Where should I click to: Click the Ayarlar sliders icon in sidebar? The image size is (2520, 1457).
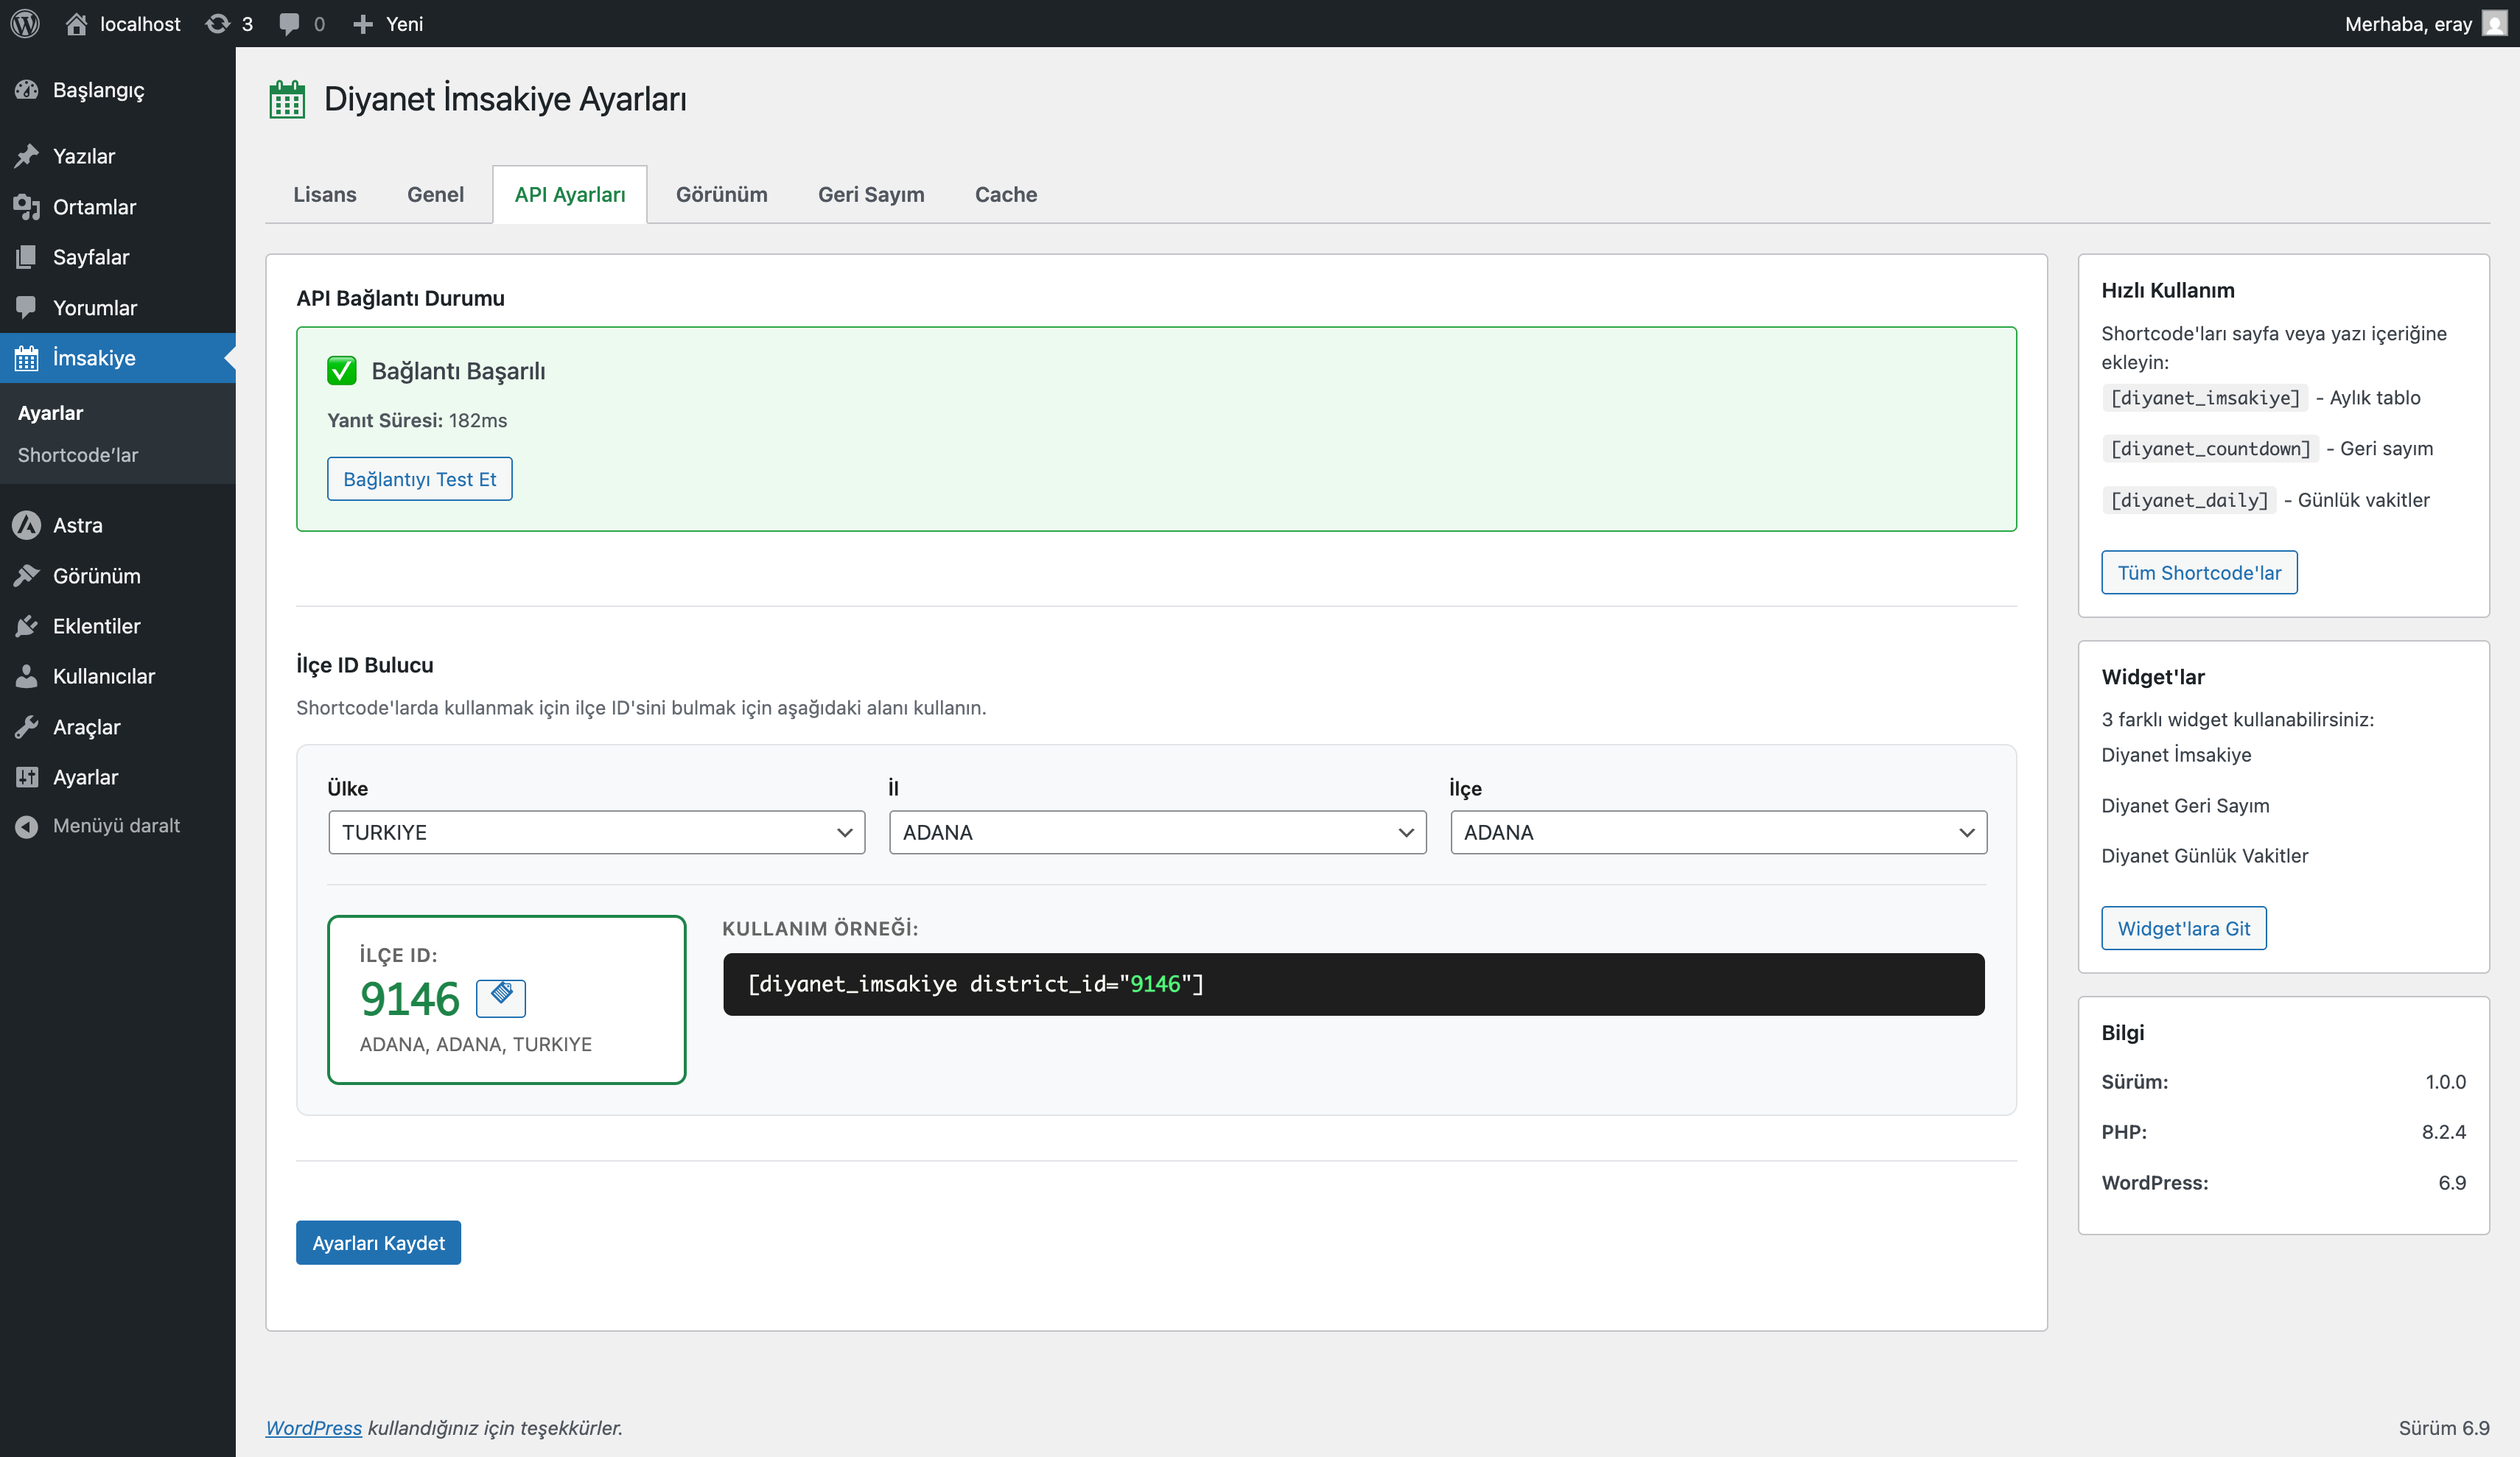click(27, 777)
